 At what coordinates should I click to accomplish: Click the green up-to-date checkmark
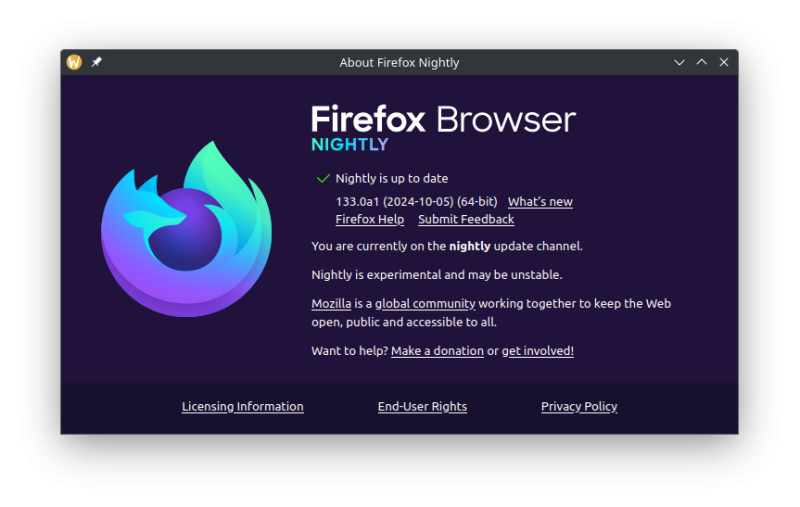323,179
